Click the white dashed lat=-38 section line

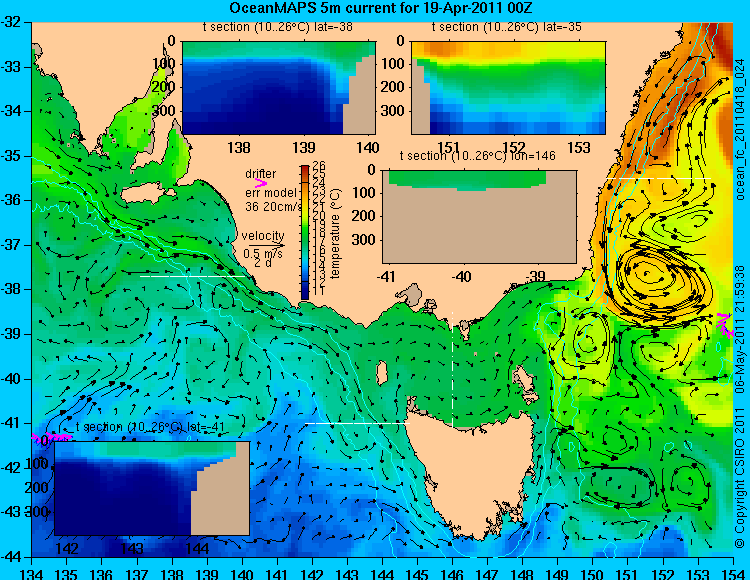(194, 276)
